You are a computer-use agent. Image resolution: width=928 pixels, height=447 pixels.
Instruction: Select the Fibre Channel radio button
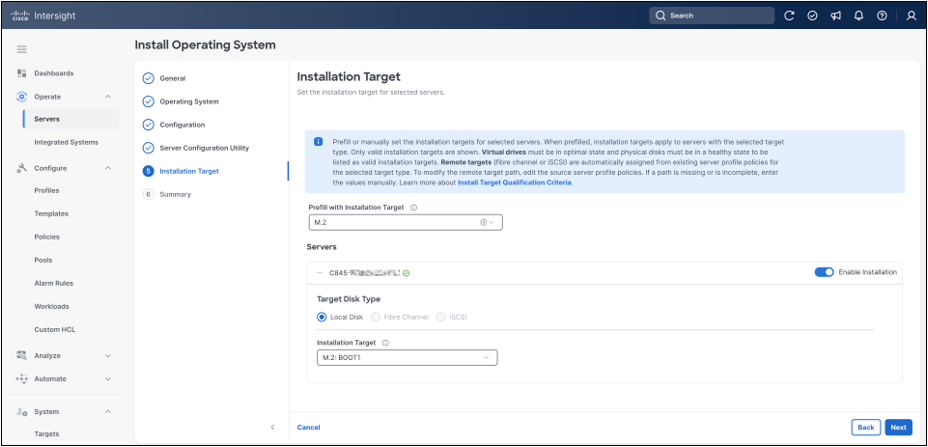pos(375,317)
